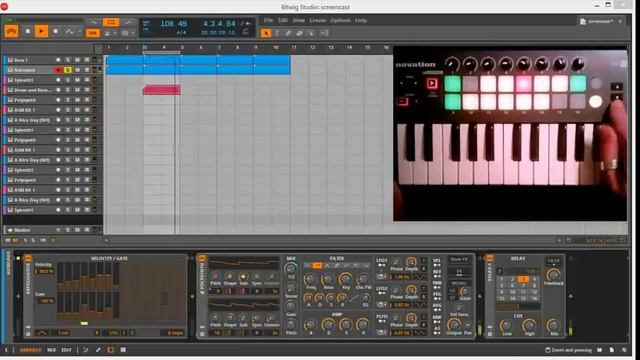
Task: Toggle the Delay device power button
Action: coord(489,258)
